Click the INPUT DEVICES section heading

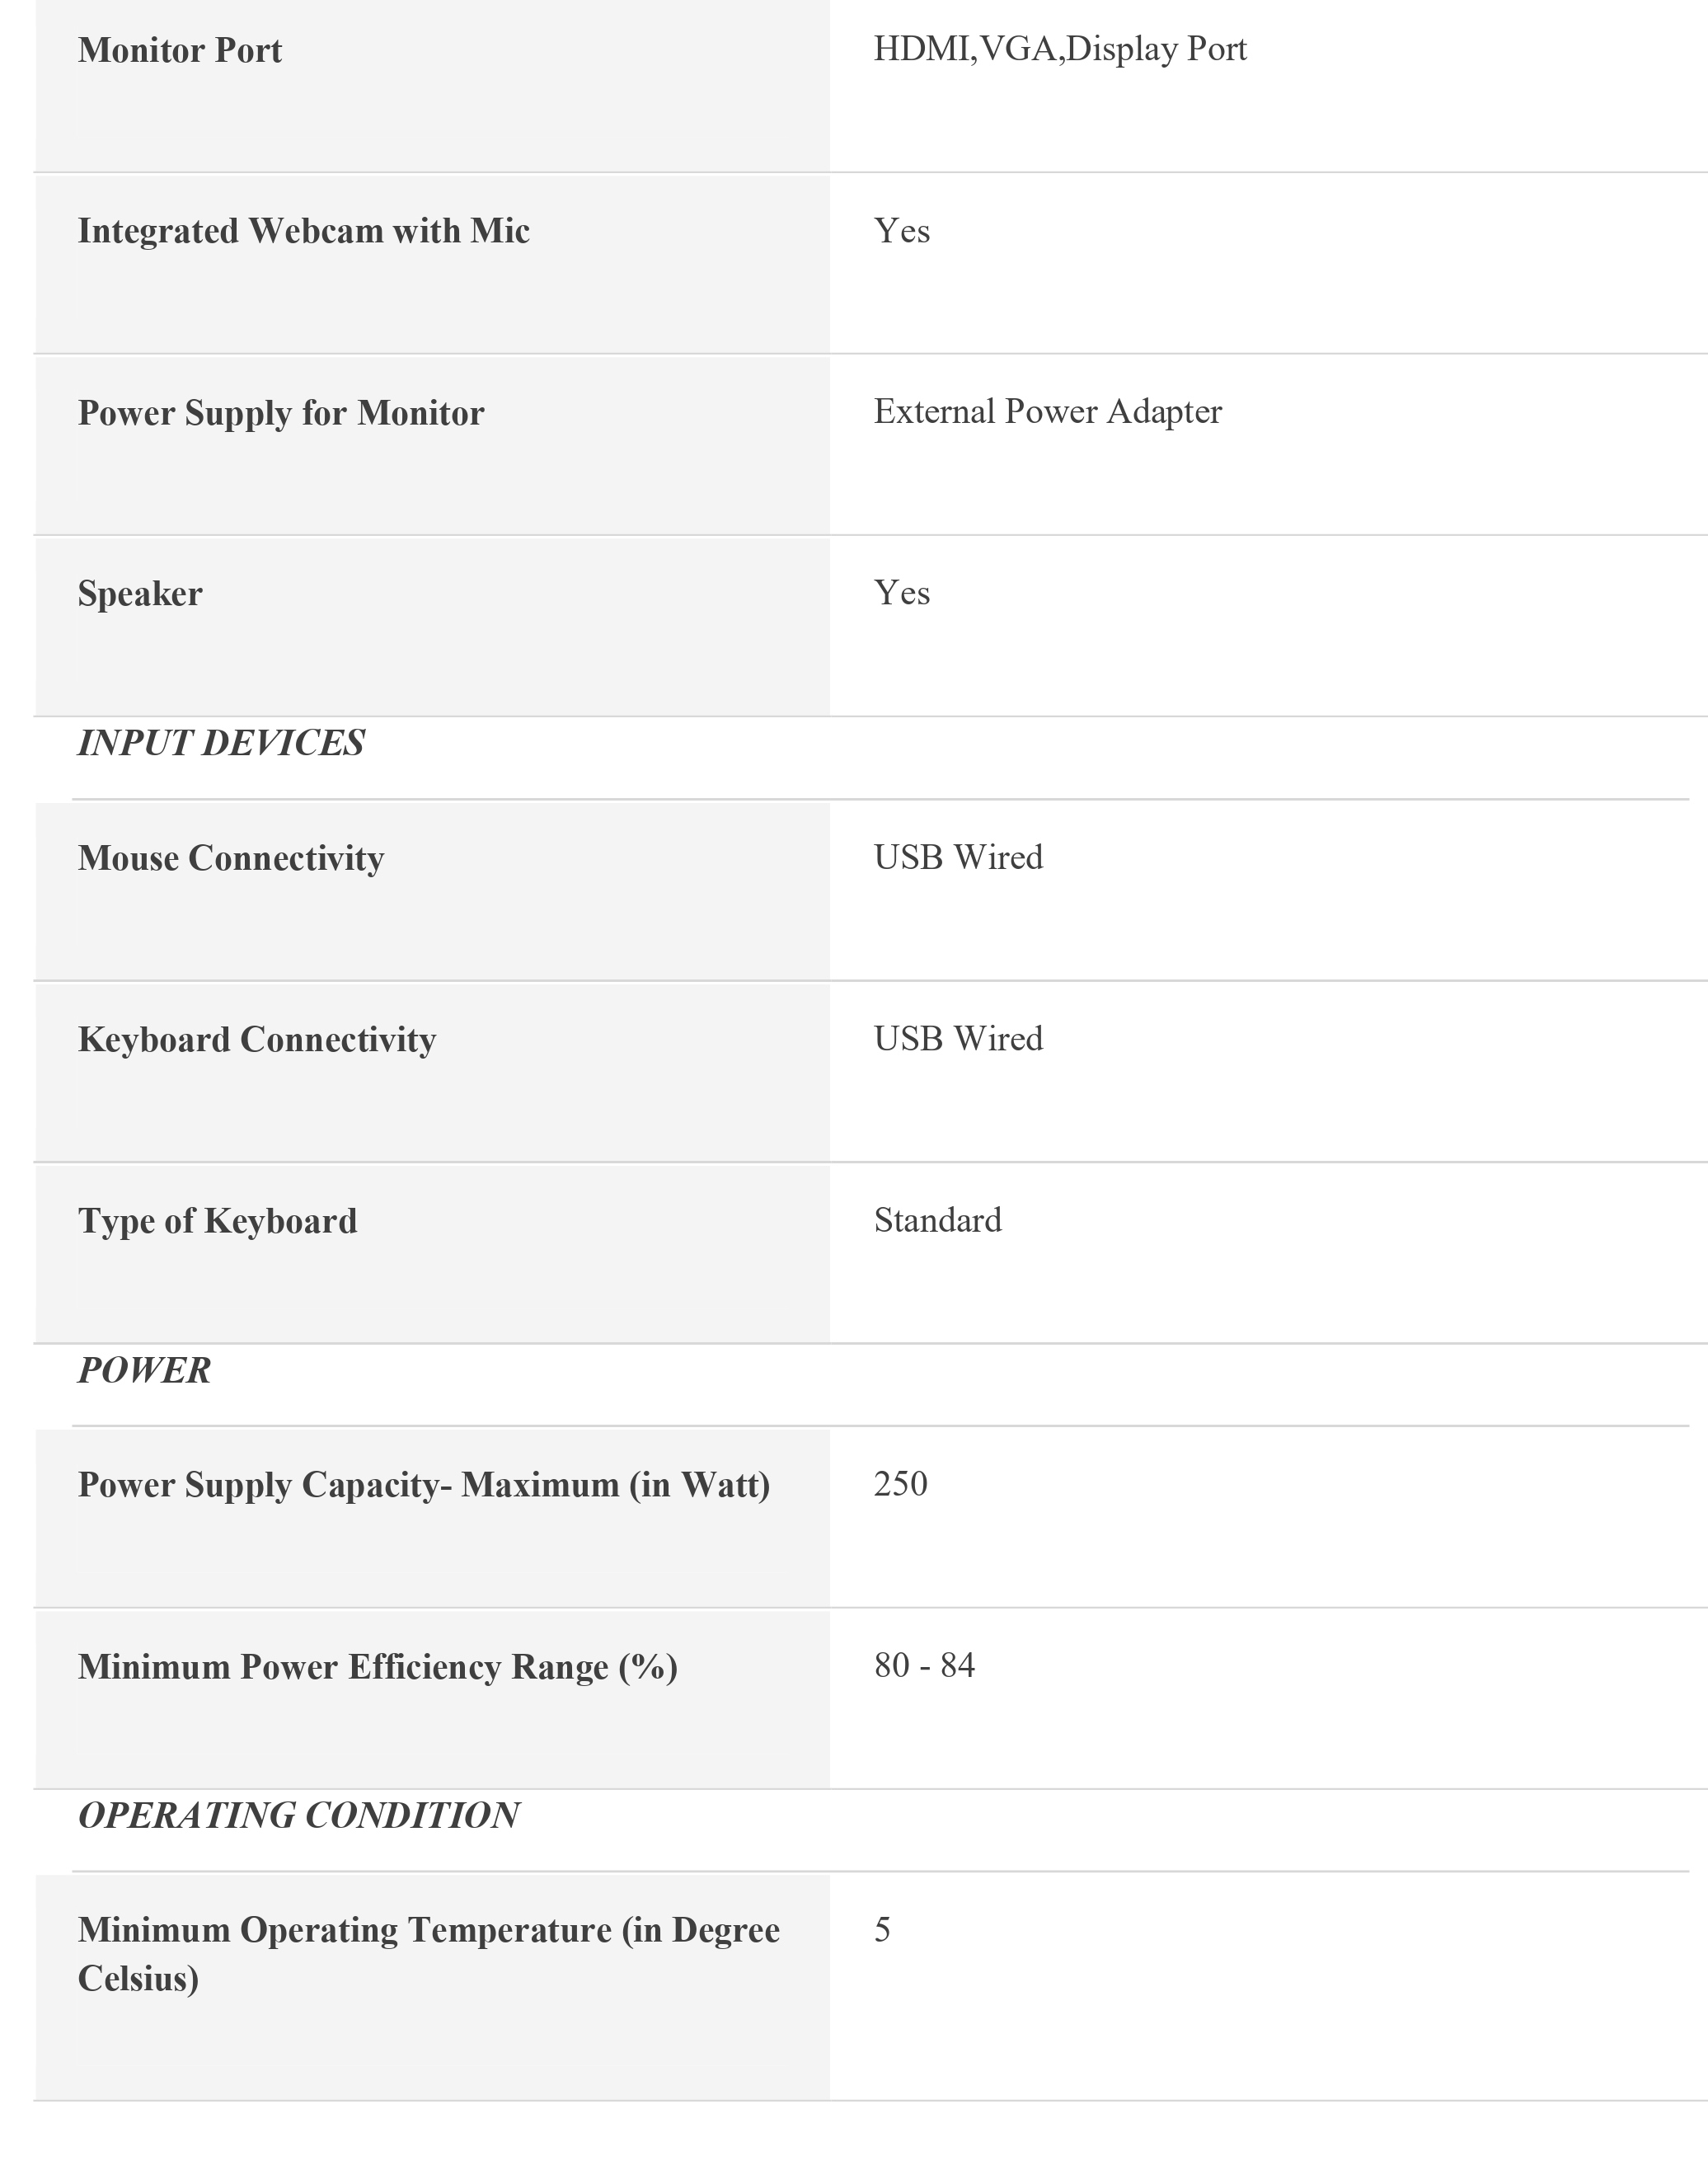click(221, 743)
